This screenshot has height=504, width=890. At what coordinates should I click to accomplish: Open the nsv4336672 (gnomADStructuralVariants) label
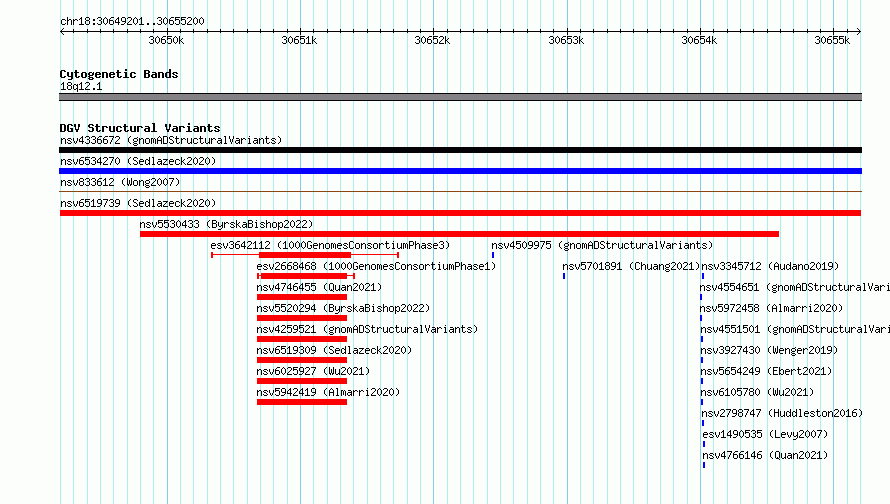[x=171, y=140]
